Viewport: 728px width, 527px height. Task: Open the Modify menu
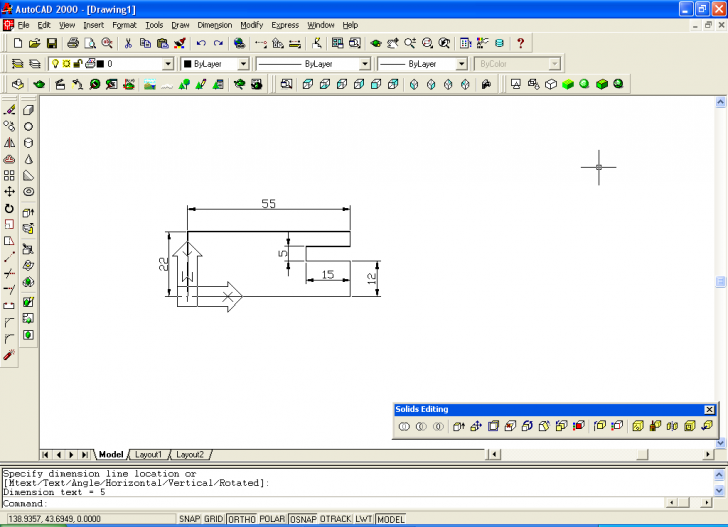252,25
